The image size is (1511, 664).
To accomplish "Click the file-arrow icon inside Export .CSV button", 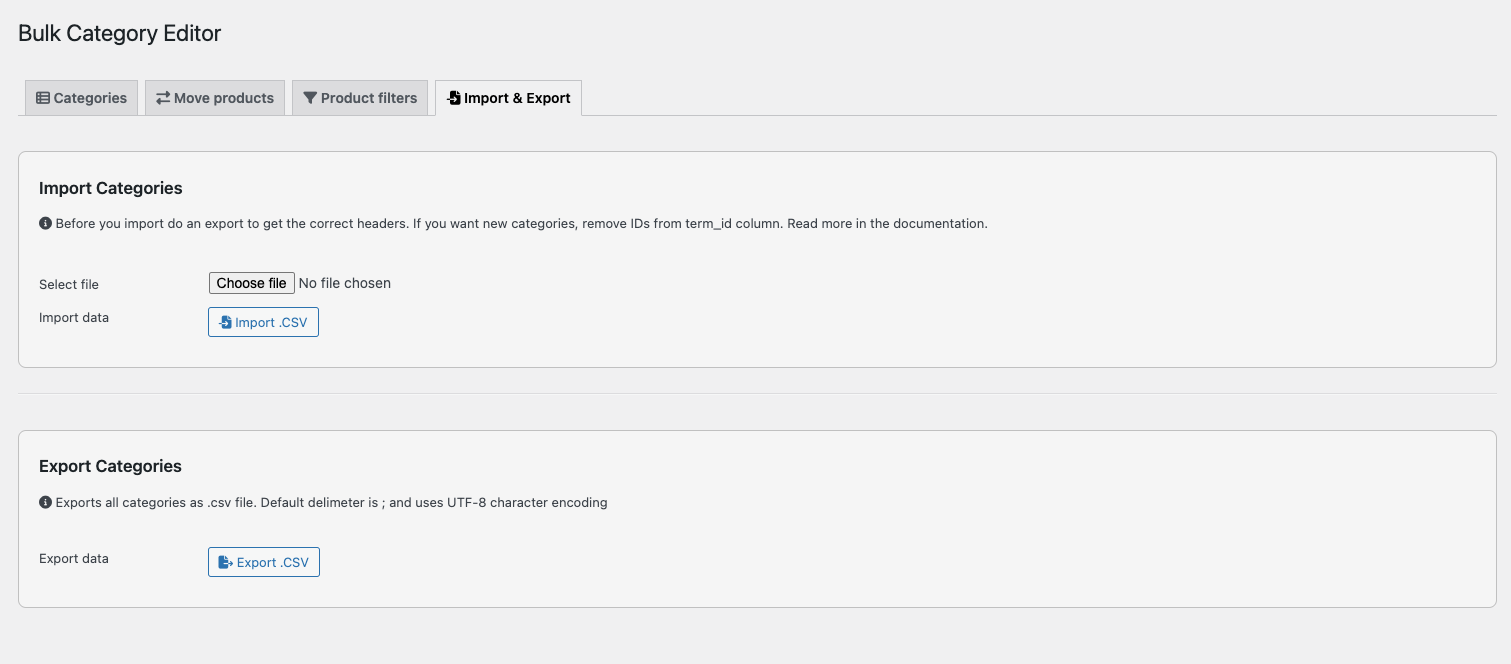I will point(226,563).
